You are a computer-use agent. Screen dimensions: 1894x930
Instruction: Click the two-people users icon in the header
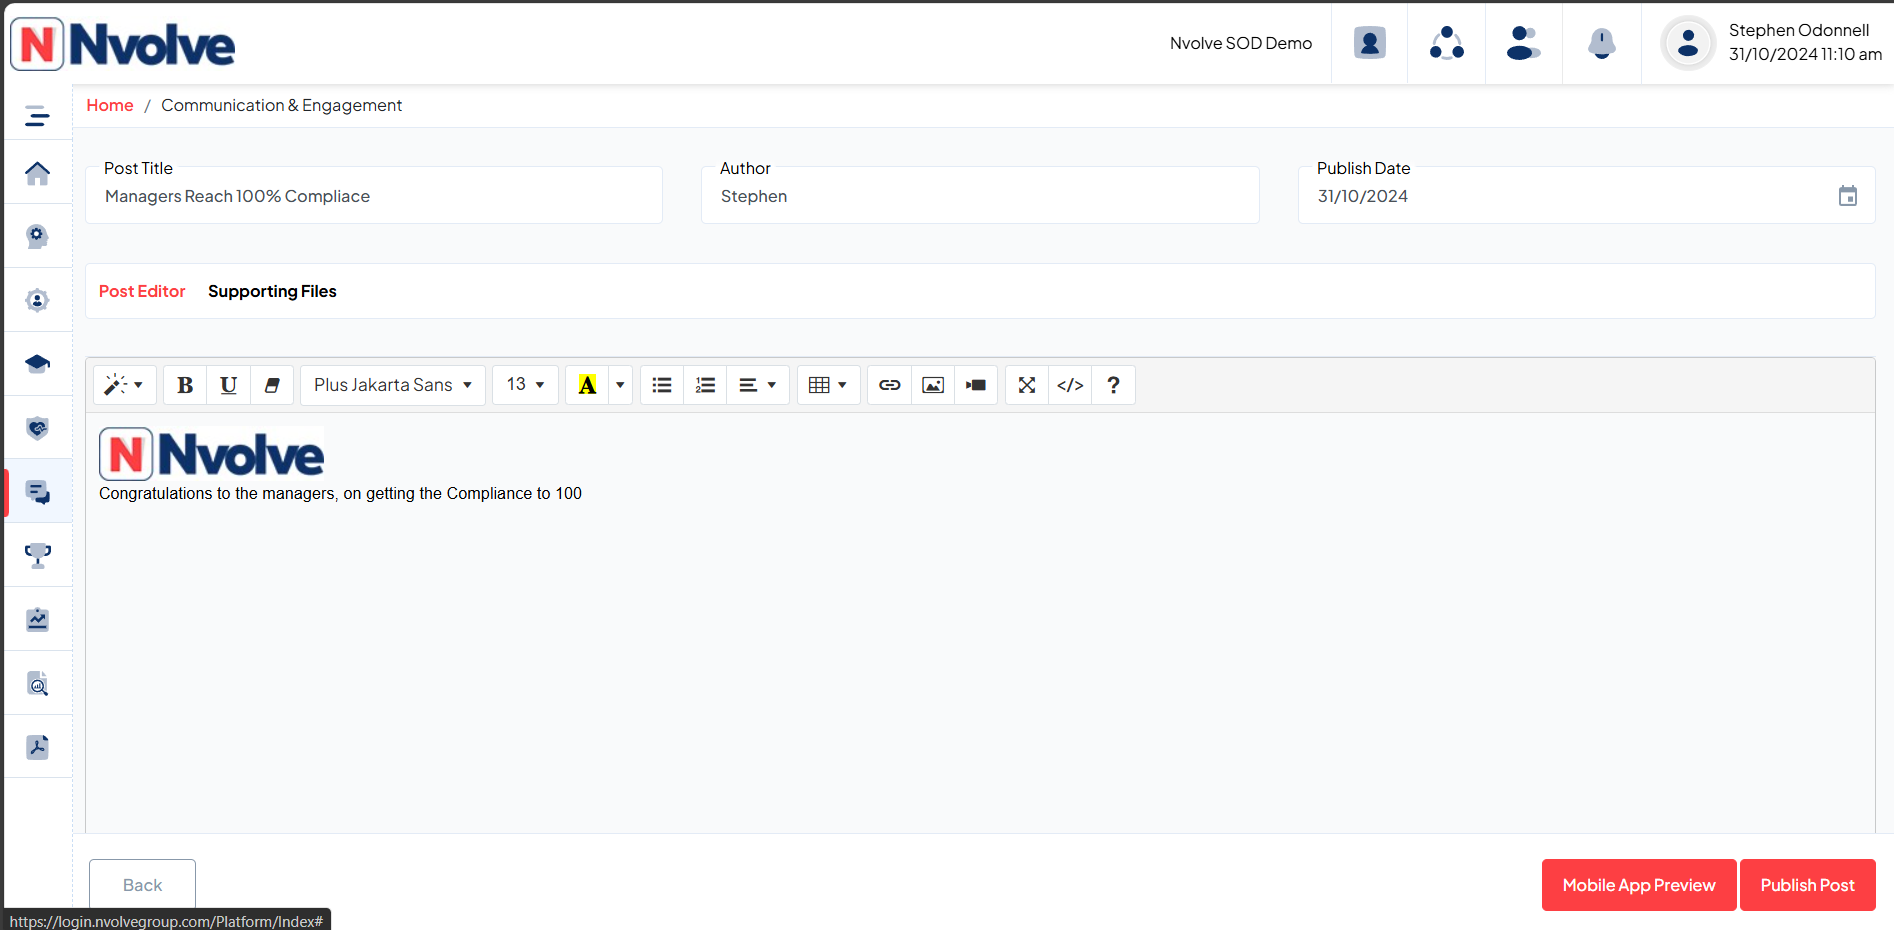[1523, 43]
